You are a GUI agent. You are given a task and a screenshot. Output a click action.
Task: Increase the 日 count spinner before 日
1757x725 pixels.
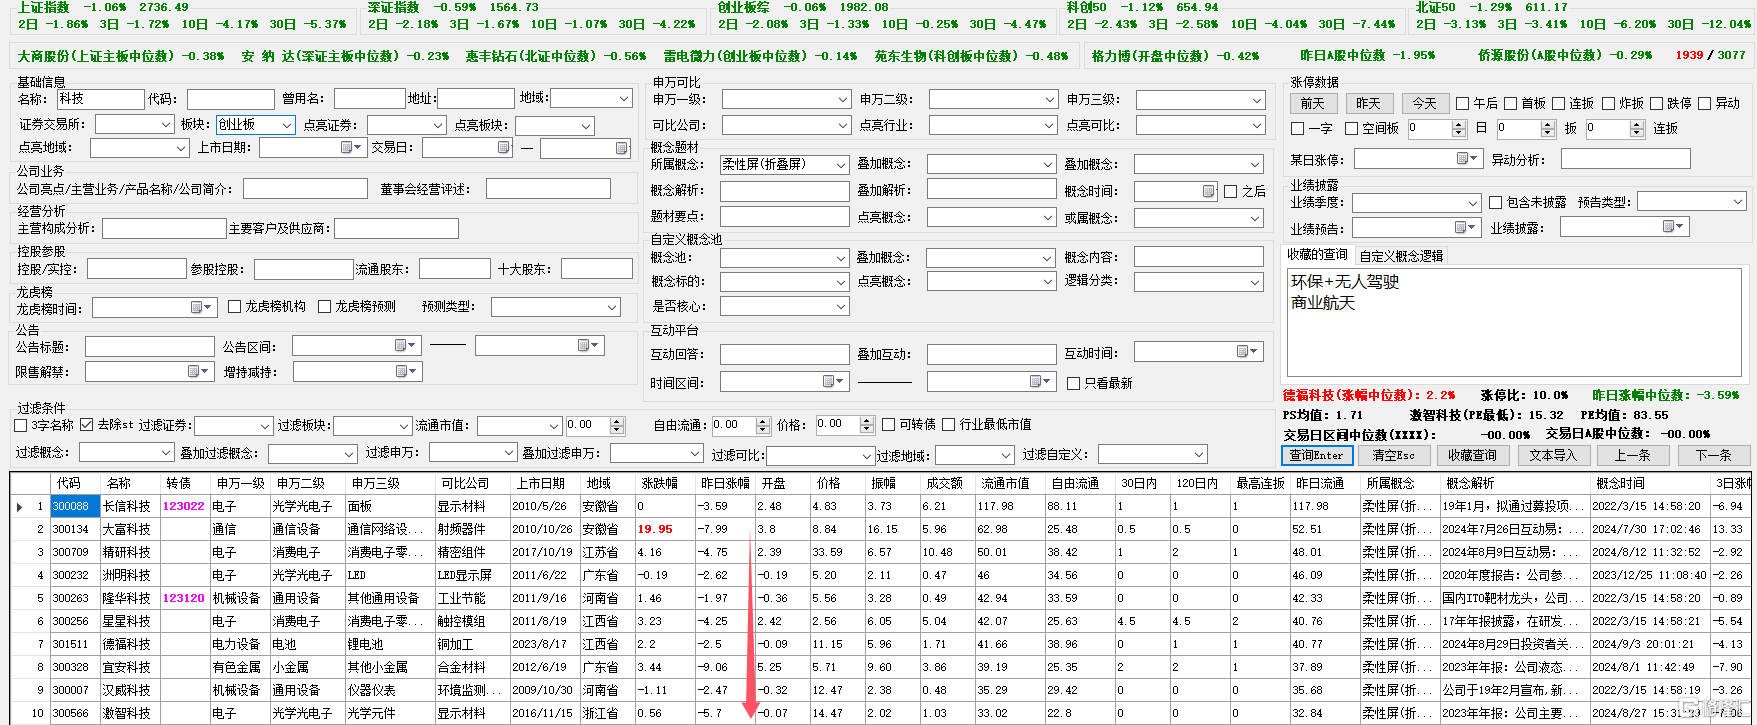pos(1459,125)
